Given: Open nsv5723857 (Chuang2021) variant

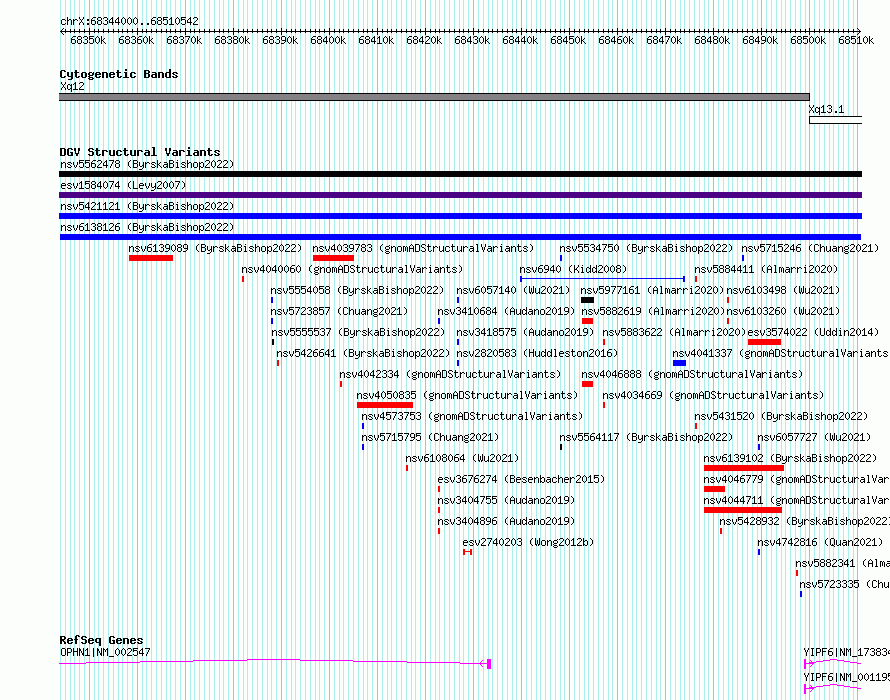Looking at the screenshot, I should 339,312.
